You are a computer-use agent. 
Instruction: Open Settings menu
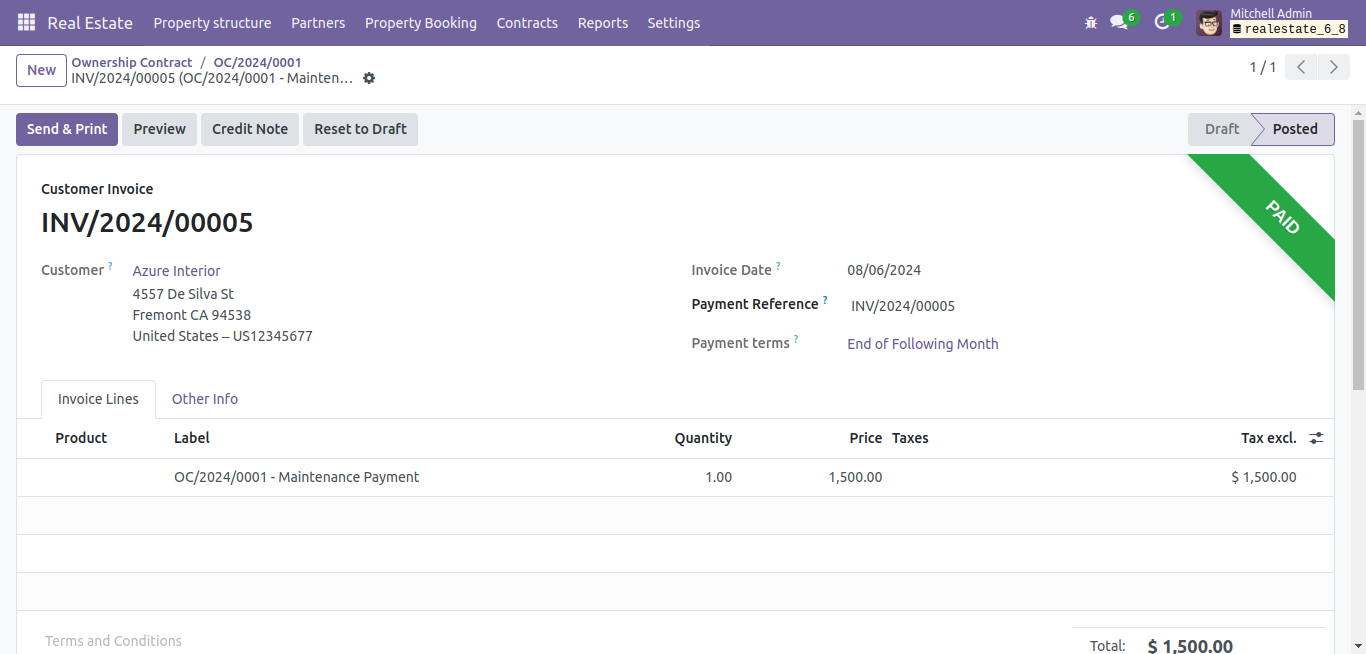tap(674, 22)
